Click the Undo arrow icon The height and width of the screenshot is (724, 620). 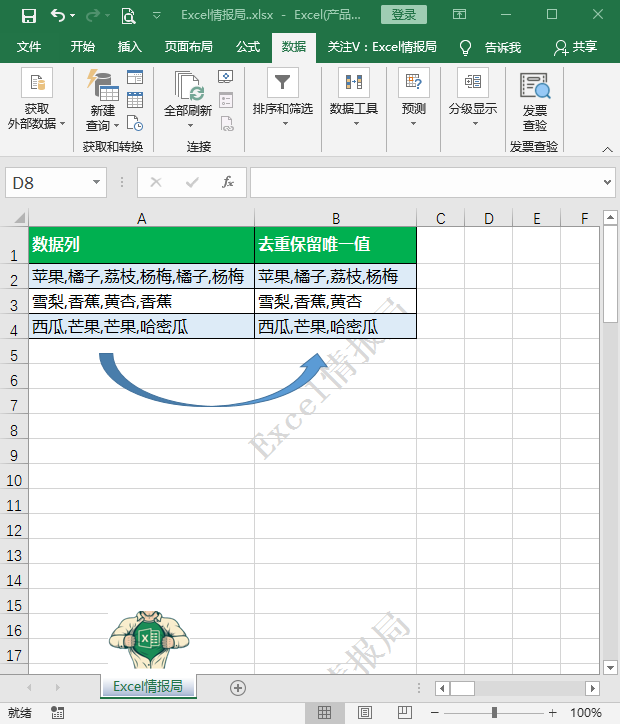click(x=57, y=15)
